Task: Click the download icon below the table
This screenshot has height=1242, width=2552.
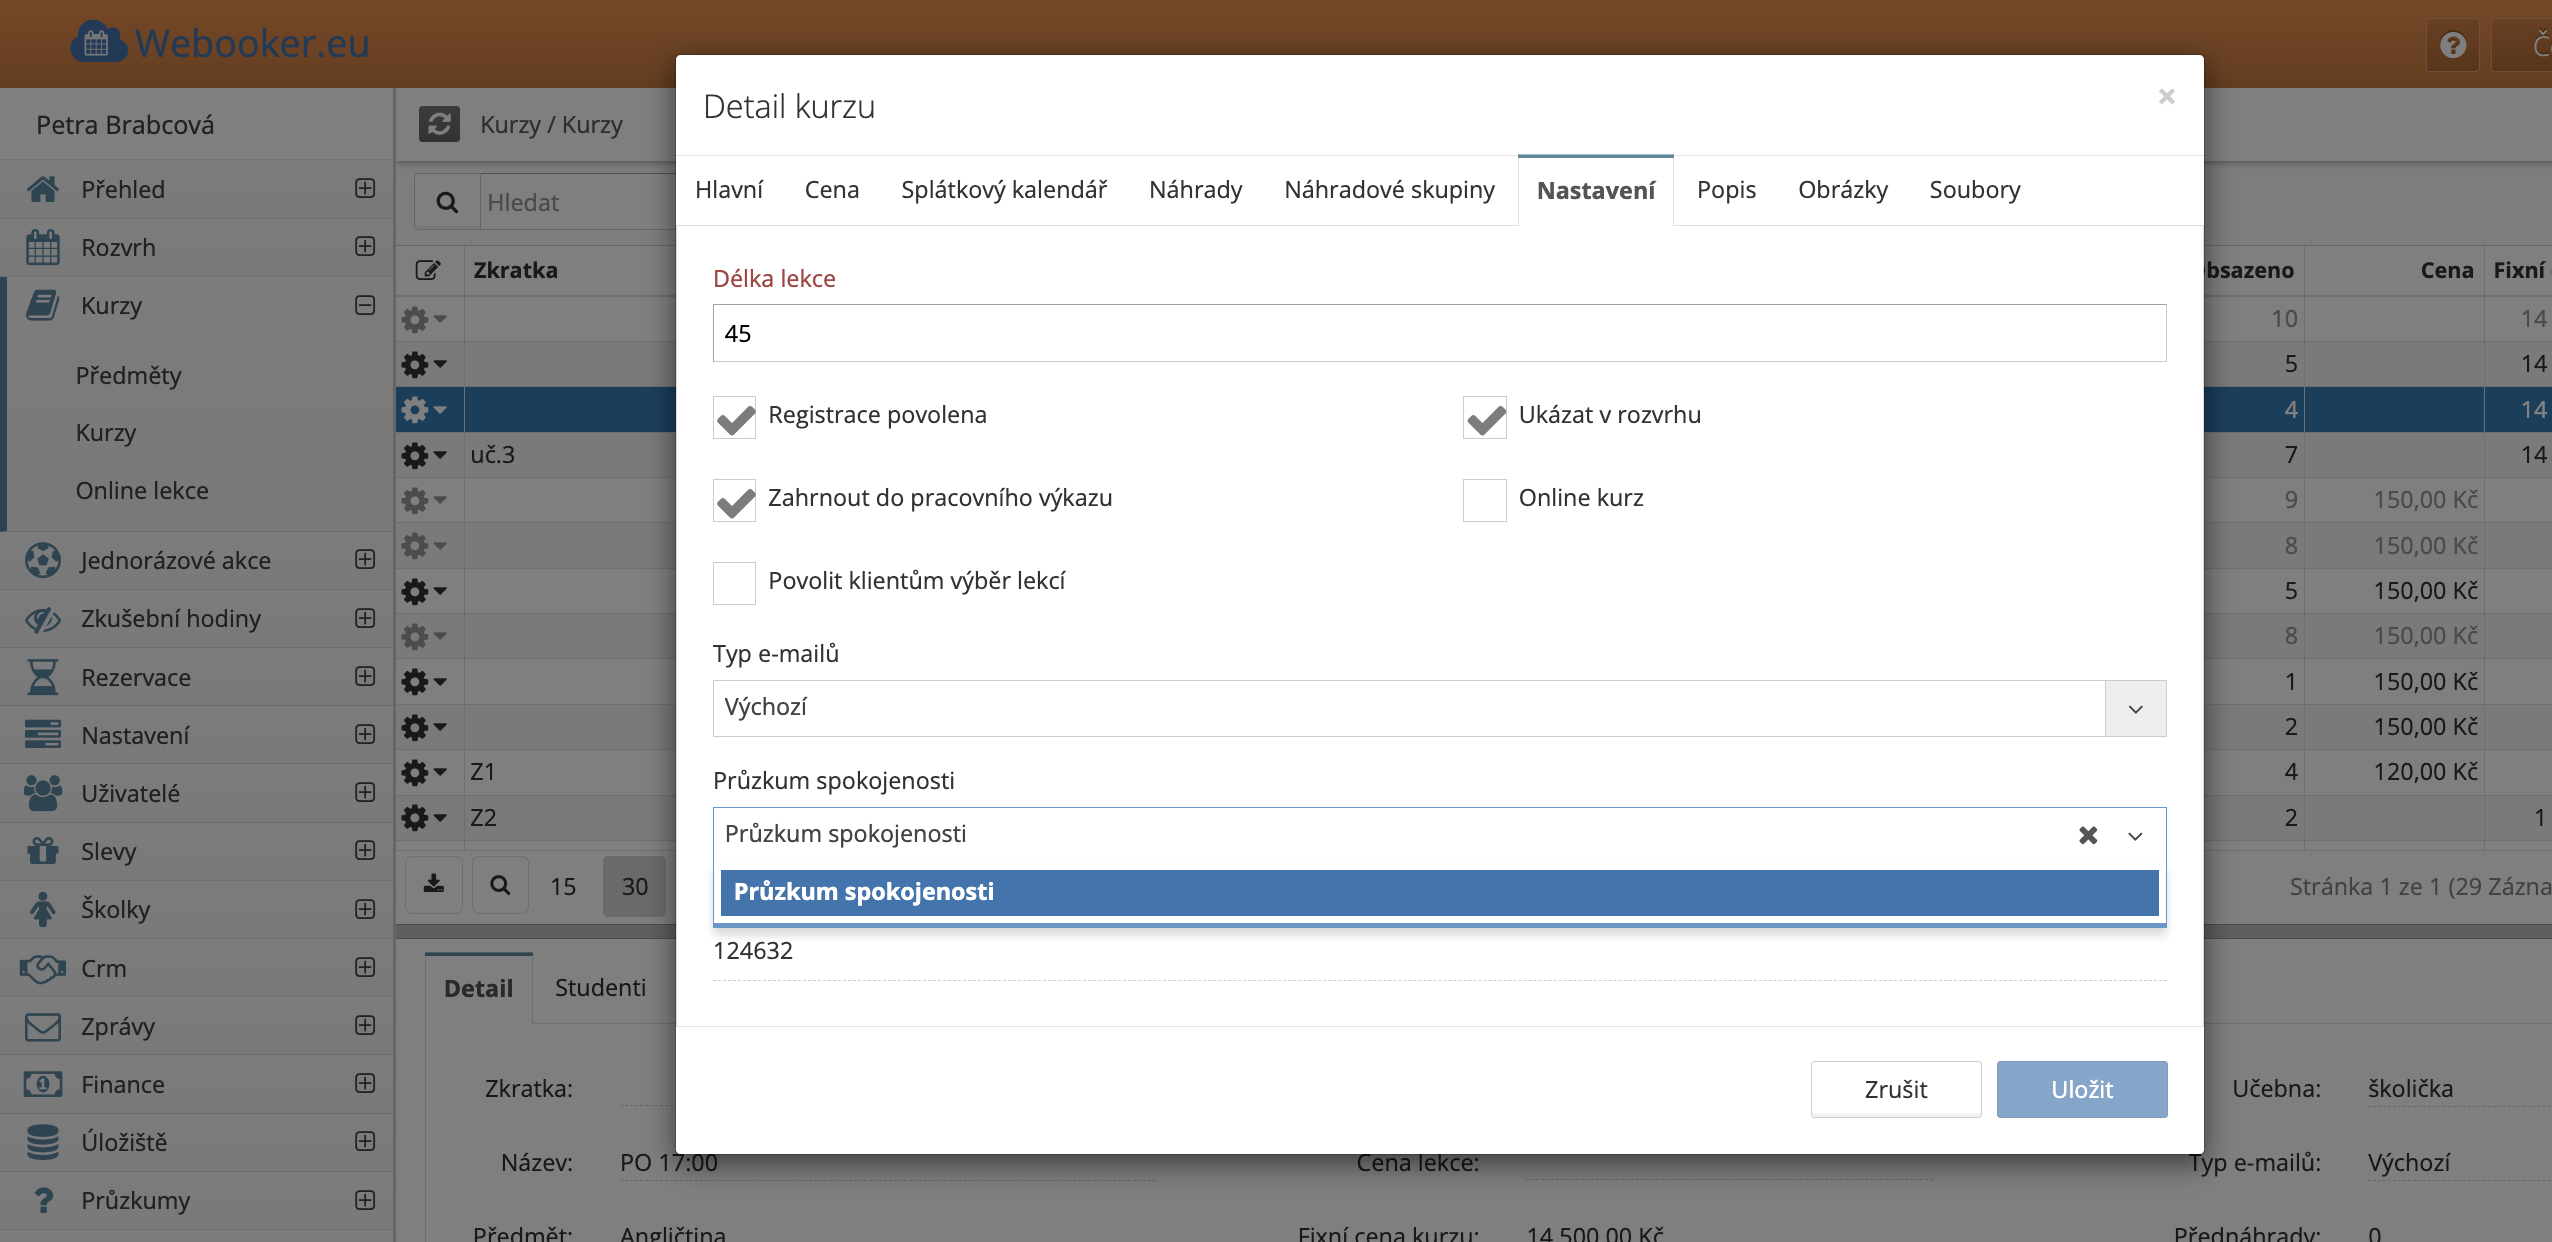Action: 434,885
